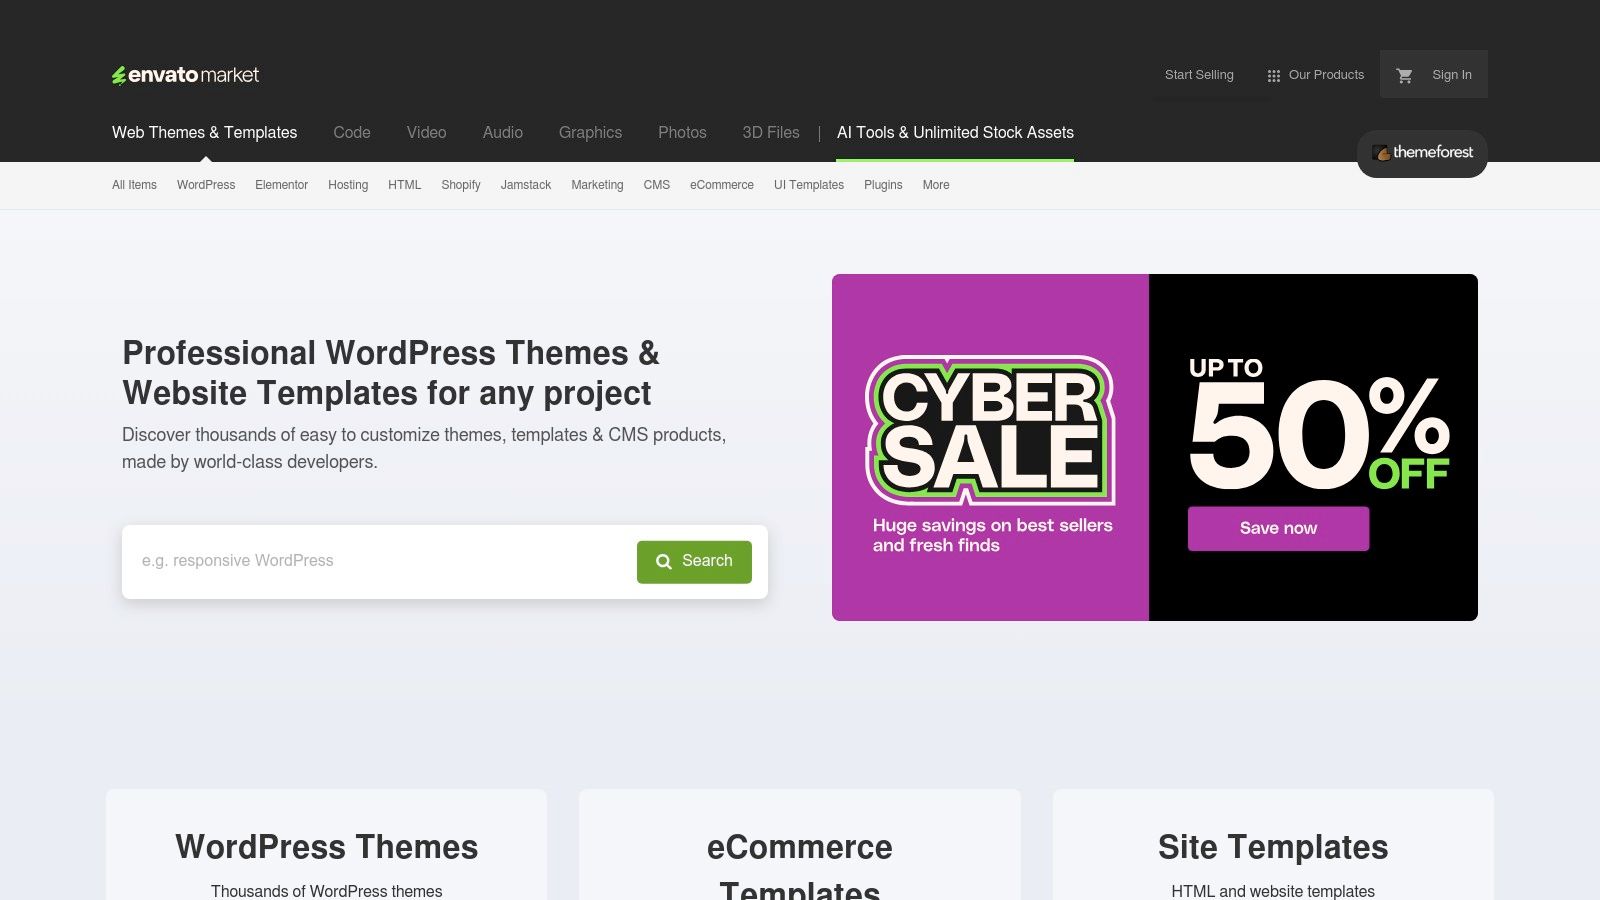Open the eCommerce submenu
Viewport: 1600px width, 900px height.
pos(722,185)
